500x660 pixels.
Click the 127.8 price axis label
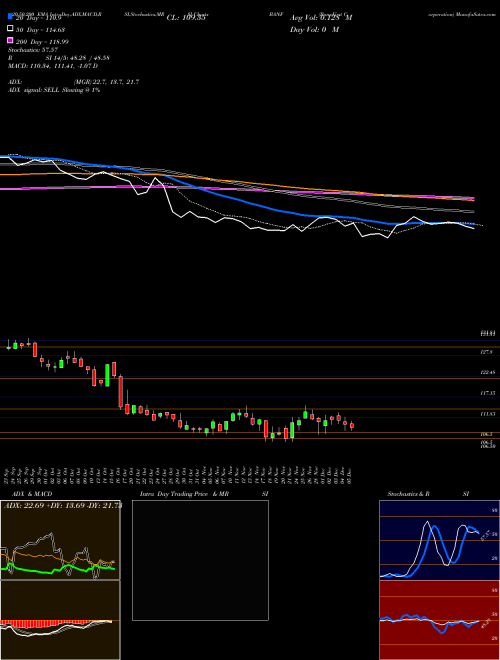pos(487,352)
